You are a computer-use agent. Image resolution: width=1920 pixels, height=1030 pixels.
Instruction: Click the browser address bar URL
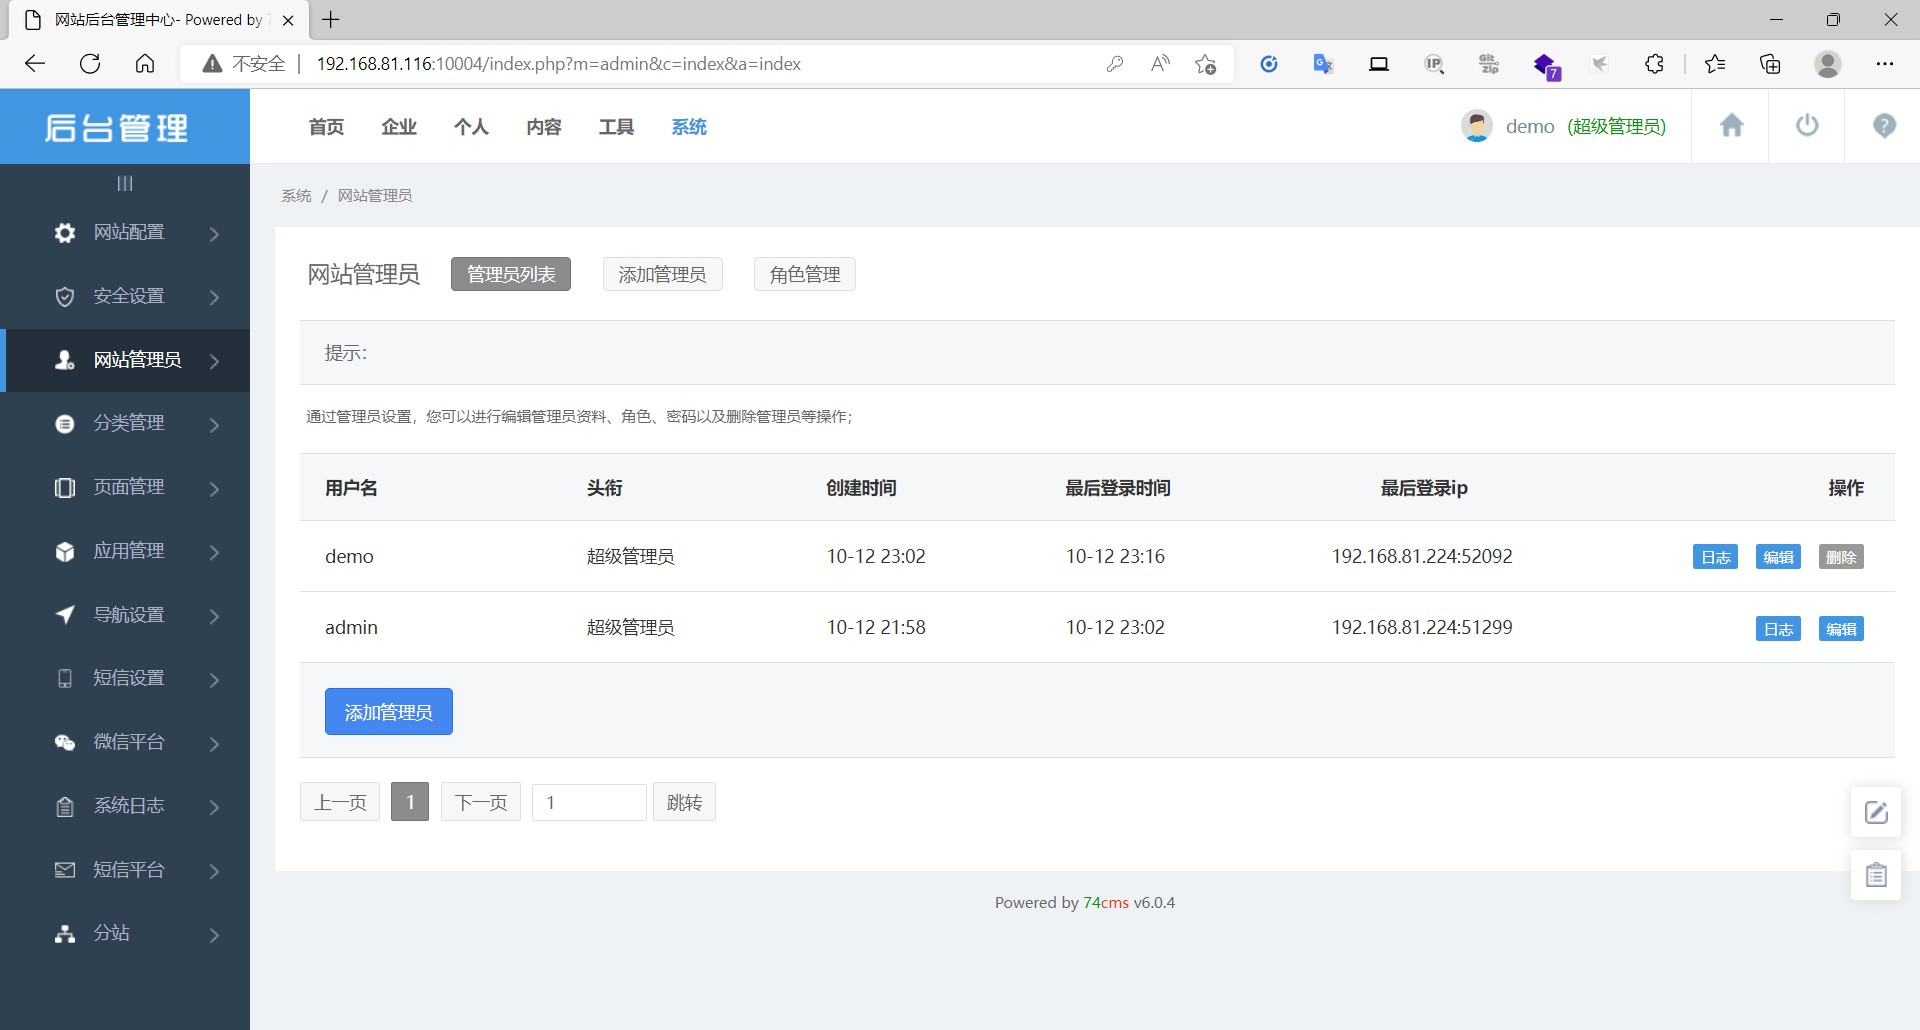(559, 64)
